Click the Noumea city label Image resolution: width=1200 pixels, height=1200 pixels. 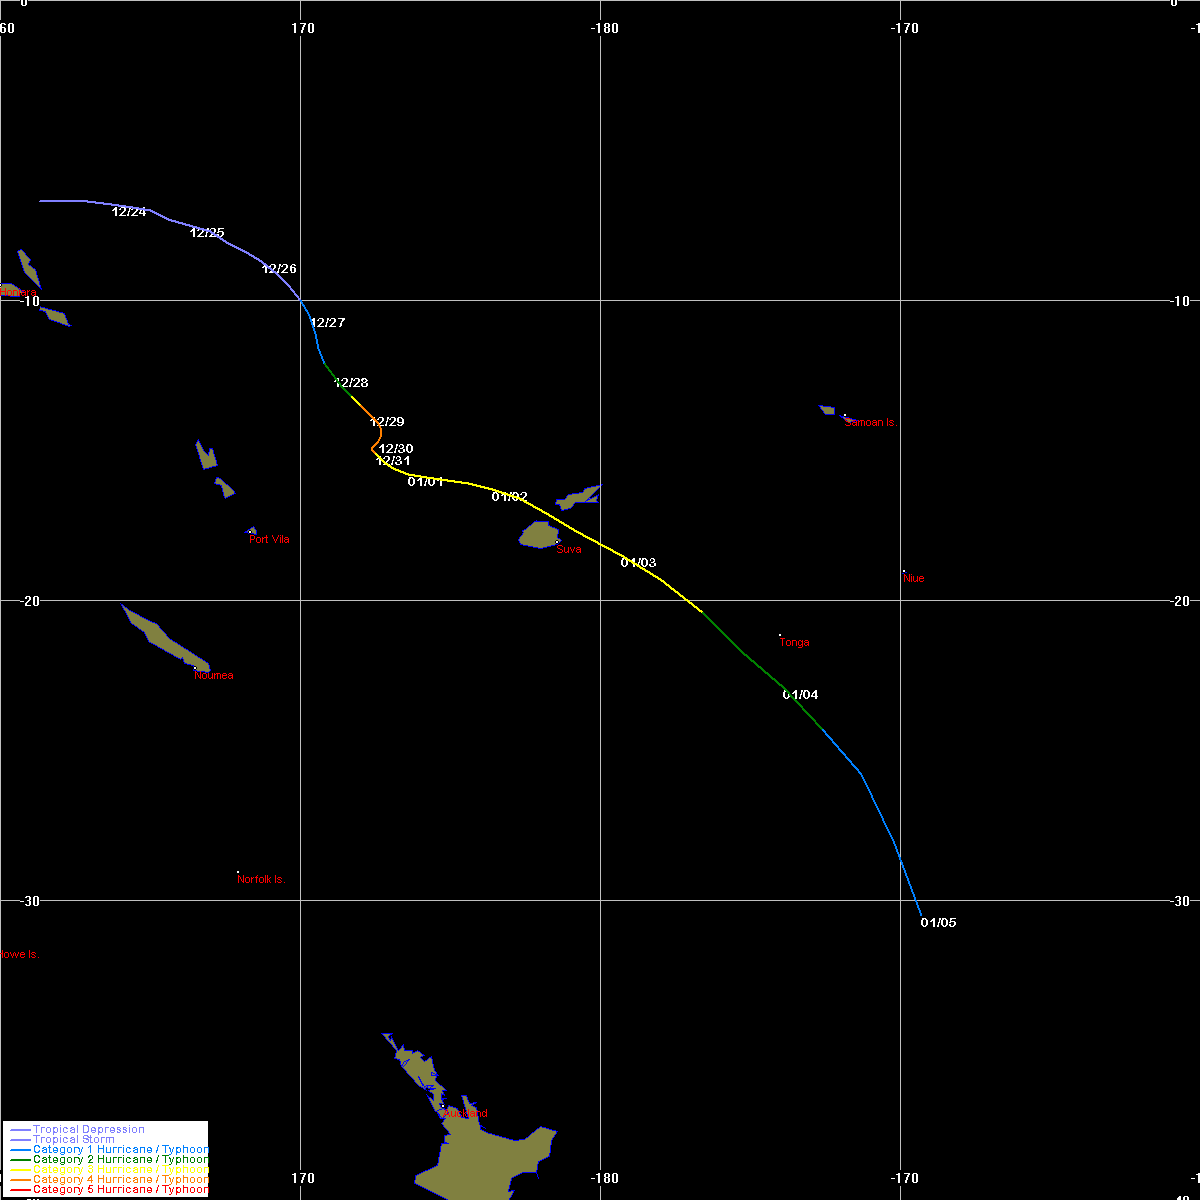coord(214,676)
